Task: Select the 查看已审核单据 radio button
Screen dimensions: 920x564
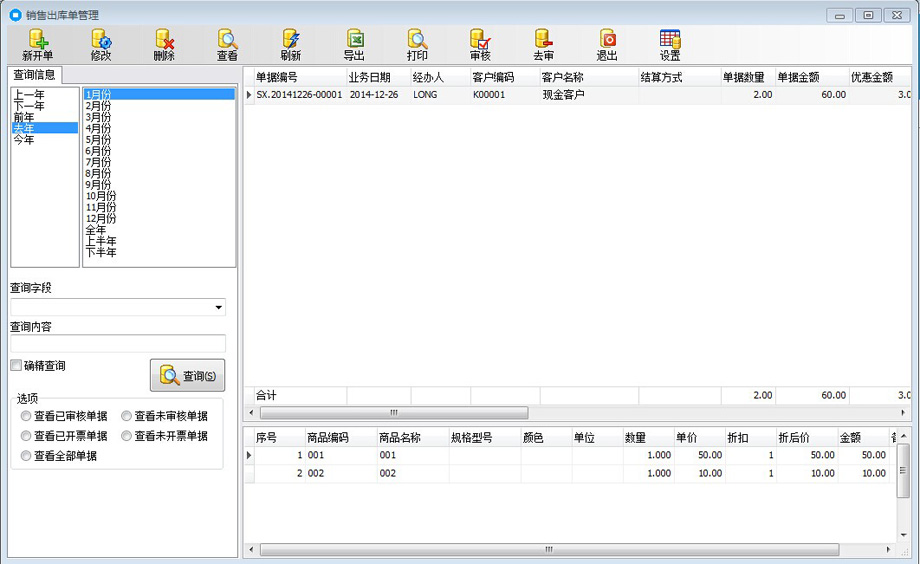Action: click(x=26, y=416)
